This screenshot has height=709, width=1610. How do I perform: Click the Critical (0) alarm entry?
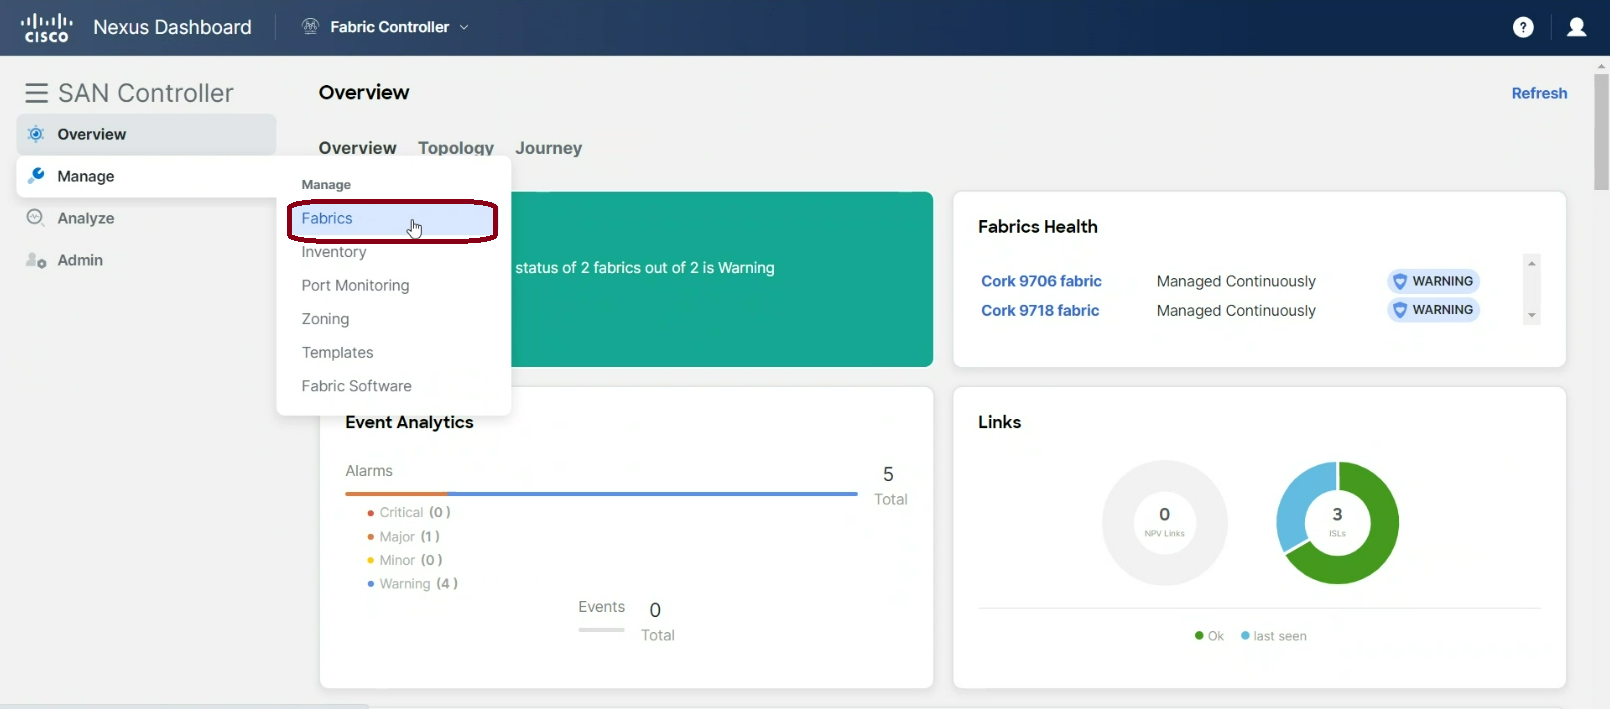(x=409, y=512)
